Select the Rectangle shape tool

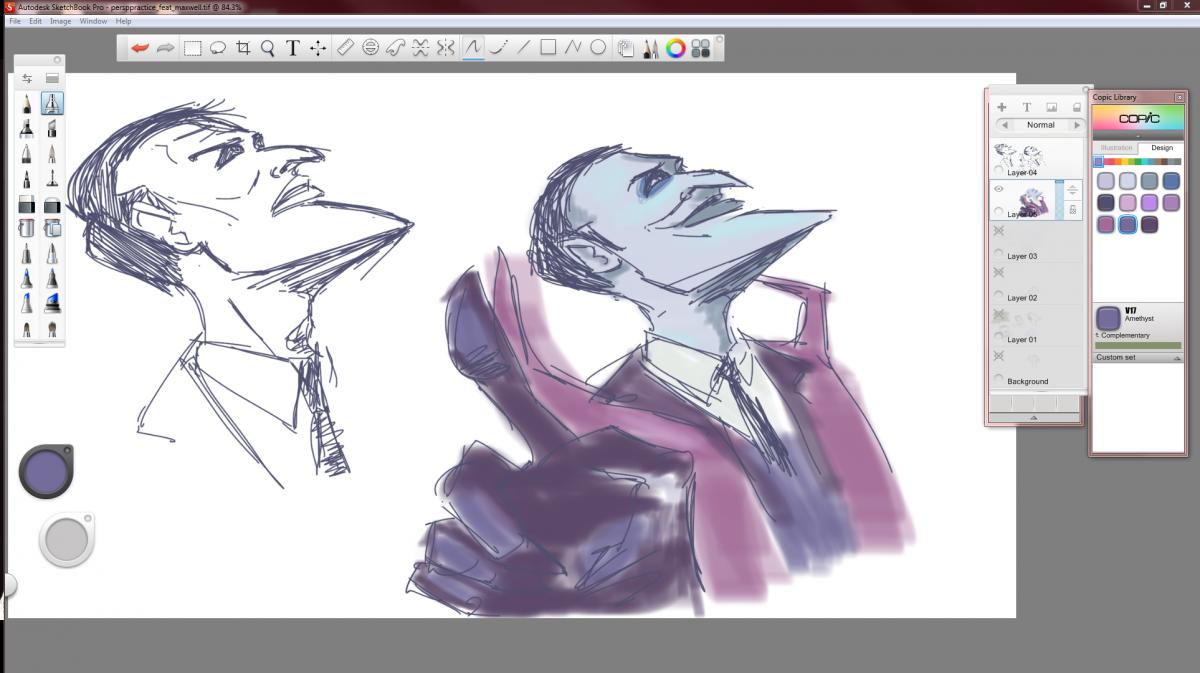click(548, 47)
